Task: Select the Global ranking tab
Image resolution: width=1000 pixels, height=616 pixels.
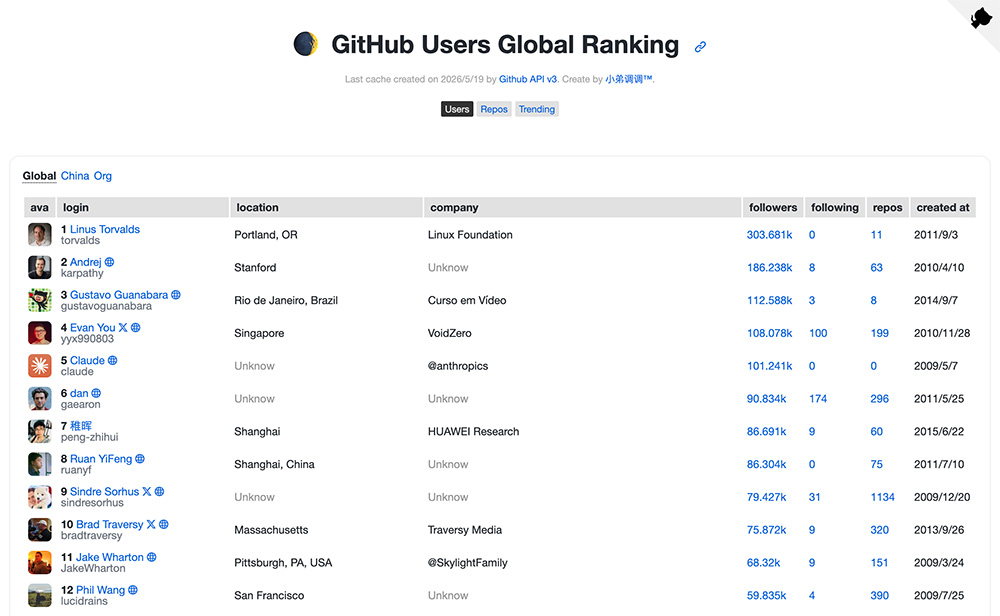Action: (x=40, y=176)
